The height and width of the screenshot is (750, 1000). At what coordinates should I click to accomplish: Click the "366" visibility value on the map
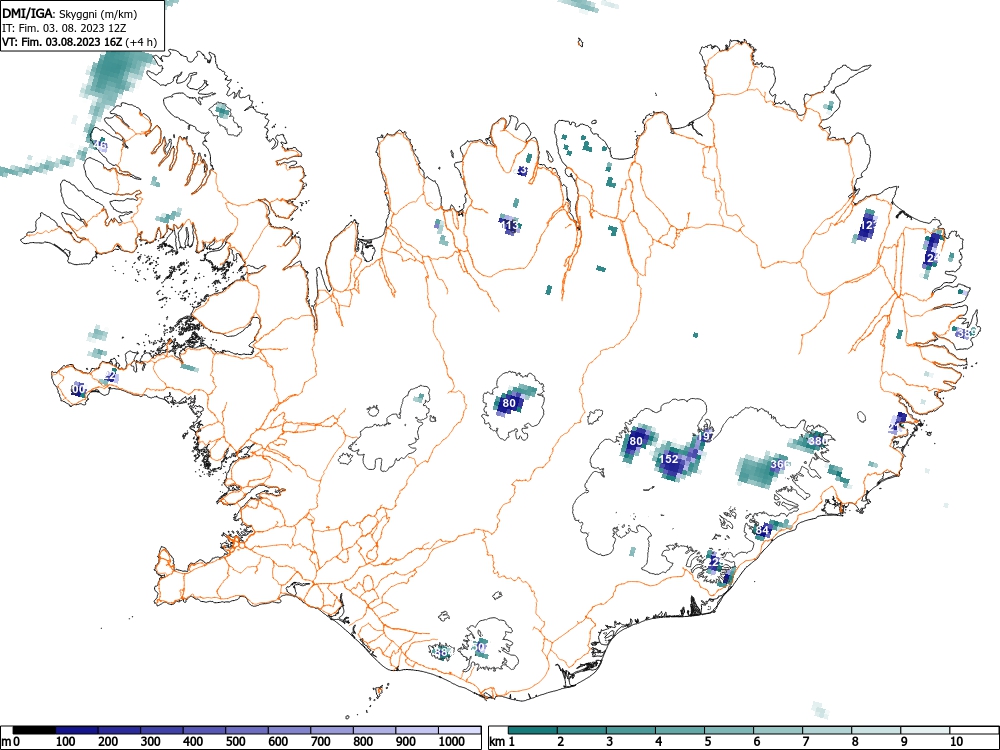780,464
